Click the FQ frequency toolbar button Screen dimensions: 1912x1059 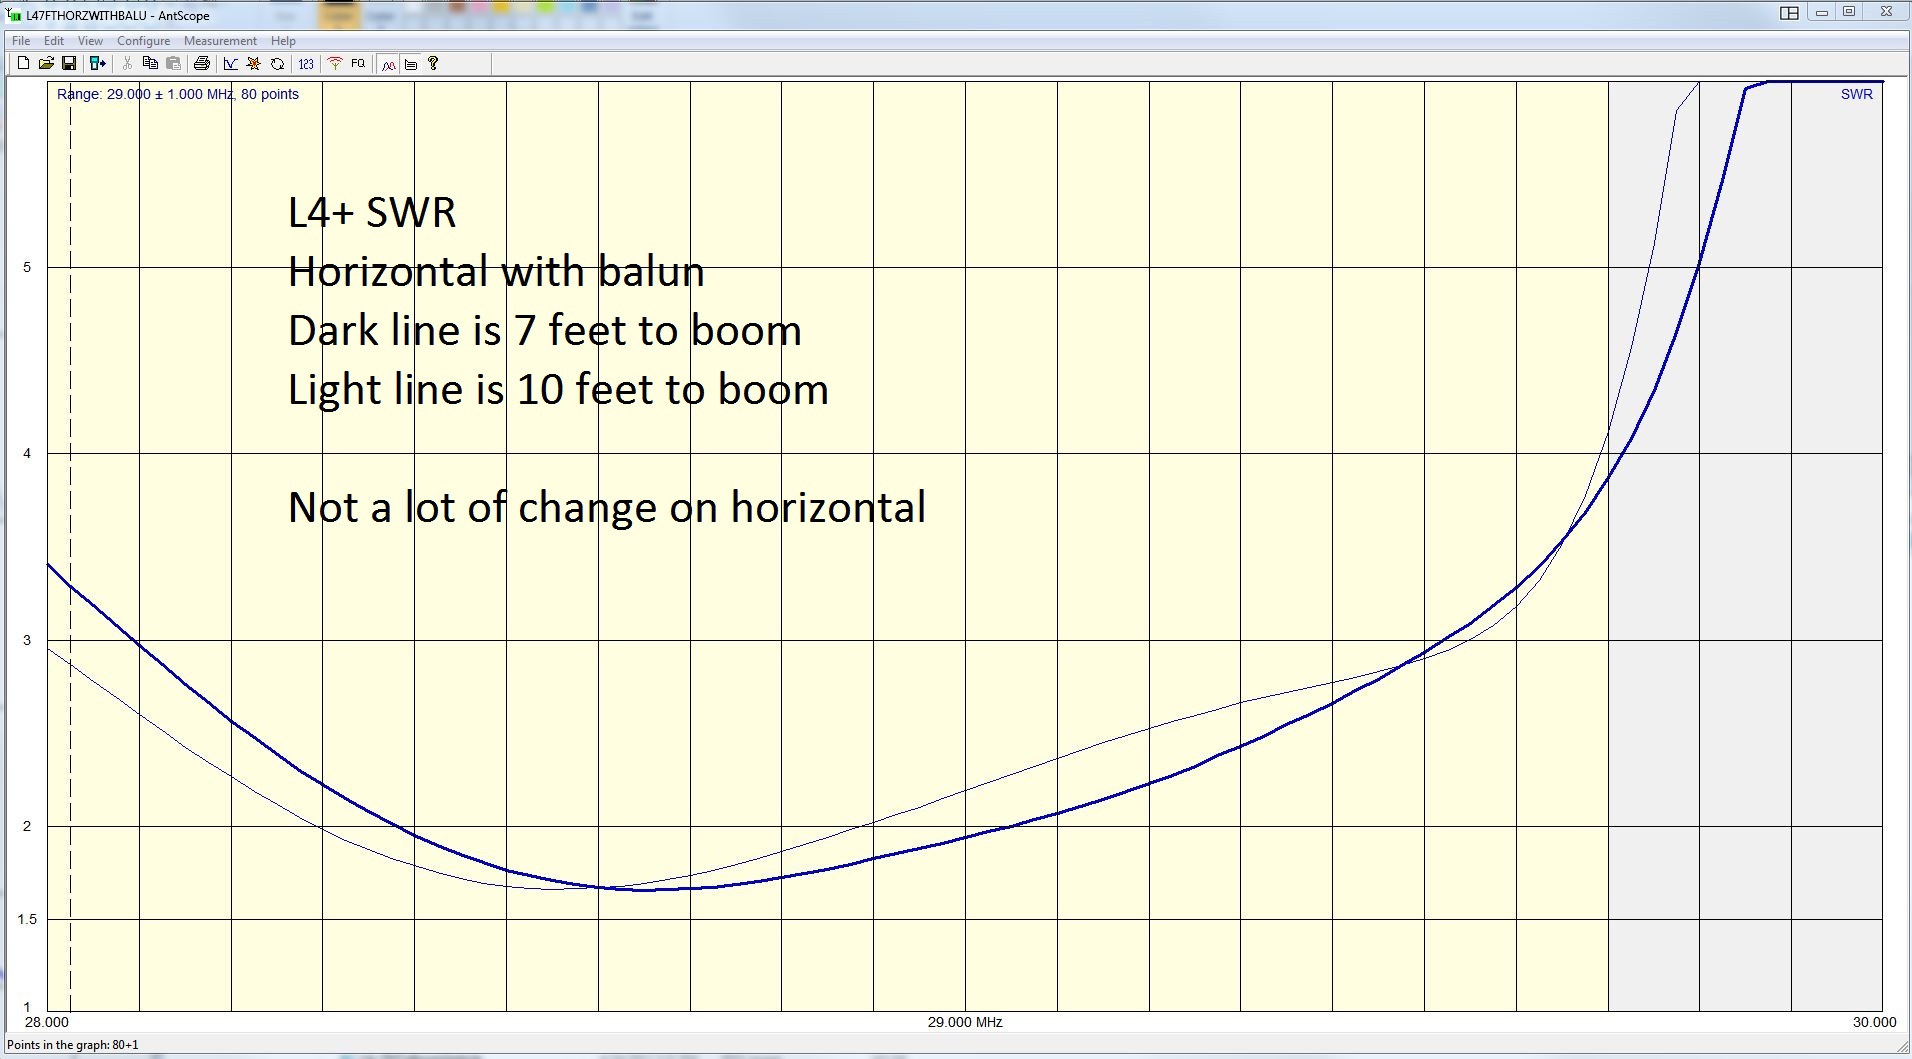(x=358, y=63)
